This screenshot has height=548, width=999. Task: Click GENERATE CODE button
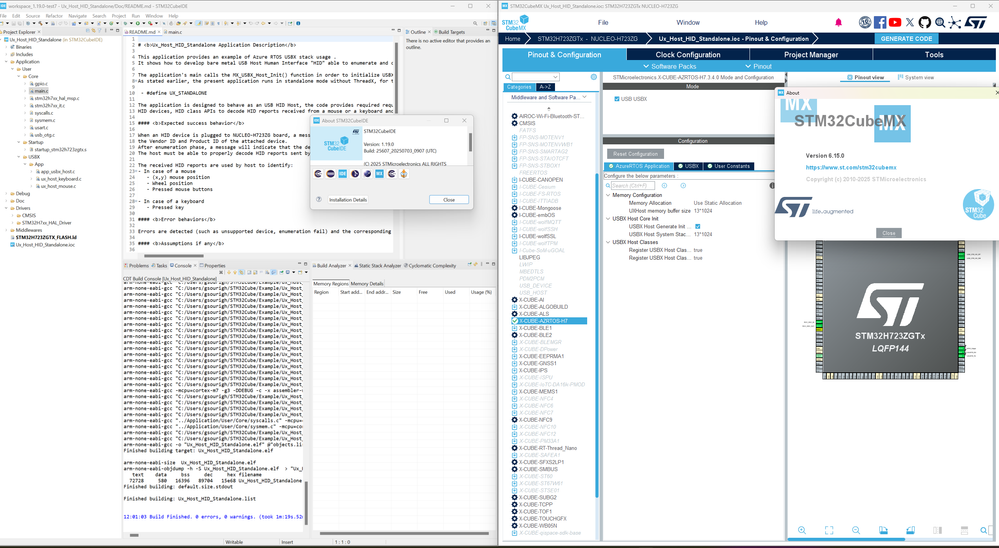[x=906, y=39]
